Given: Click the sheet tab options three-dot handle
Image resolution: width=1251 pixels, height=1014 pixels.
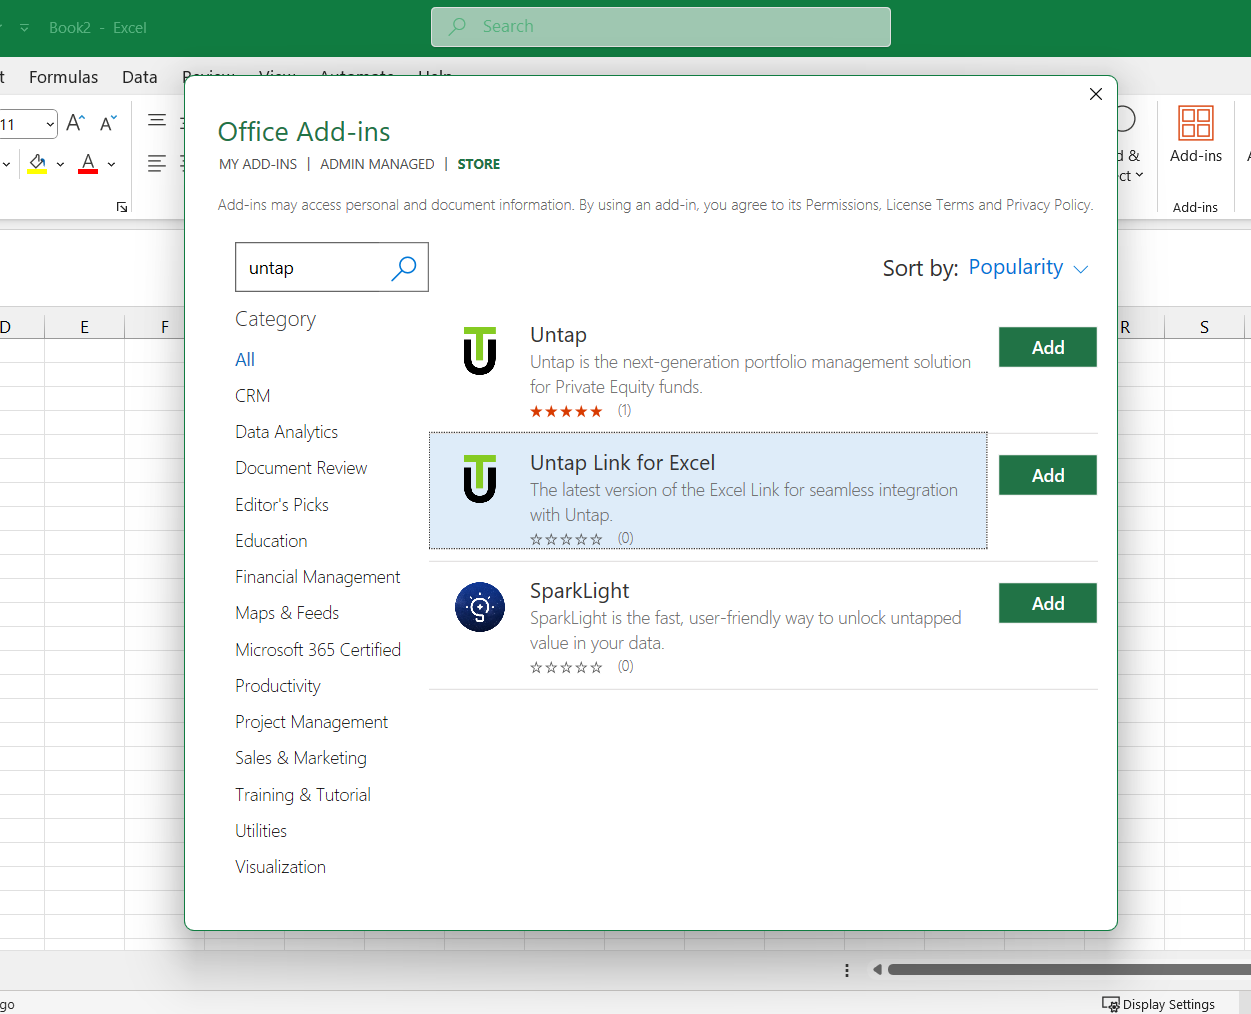Looking at the screenshot, I should pyautogui.click(x=847, y=970).
